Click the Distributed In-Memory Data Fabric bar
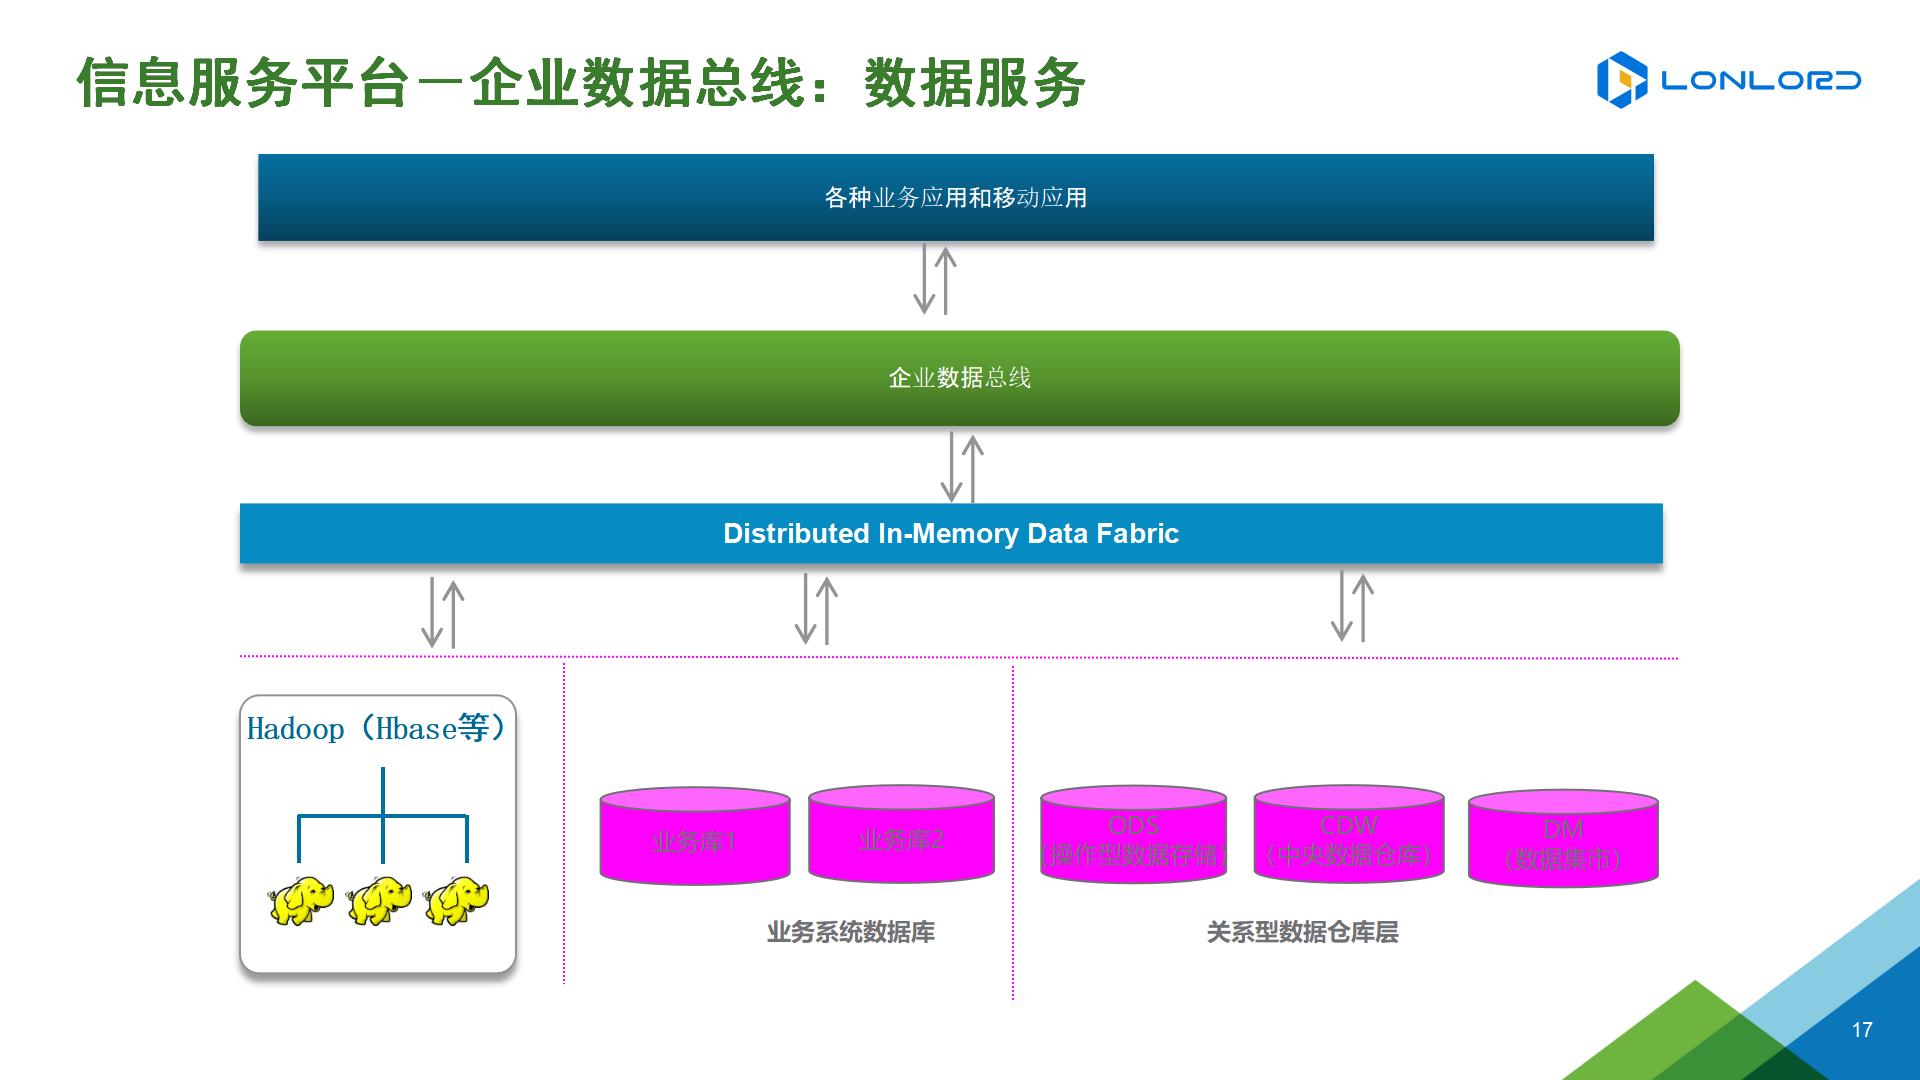The image size is (1920, 1080). tap(950, 534)
